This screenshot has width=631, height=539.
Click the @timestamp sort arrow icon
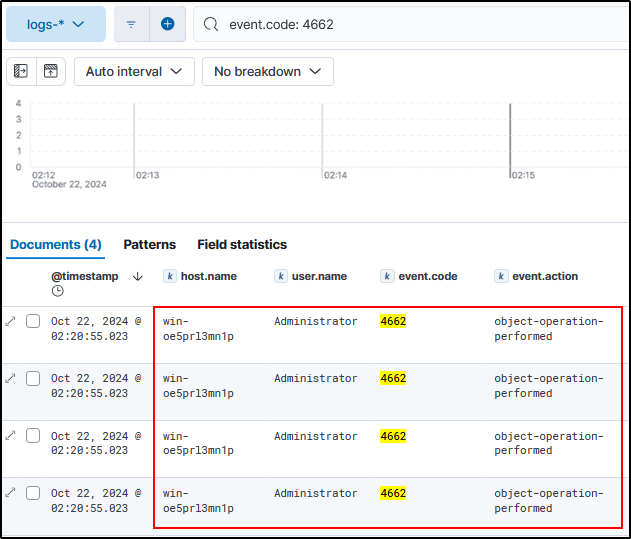tap(137, 276)
